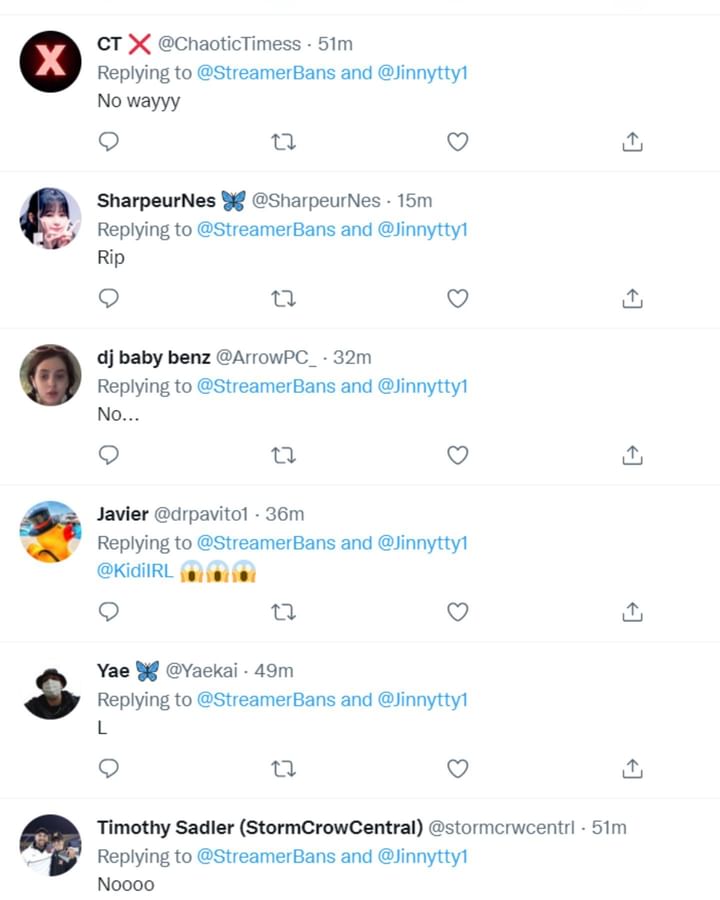
Task: Retweet Javier's reply
Action: click(283, 611)
